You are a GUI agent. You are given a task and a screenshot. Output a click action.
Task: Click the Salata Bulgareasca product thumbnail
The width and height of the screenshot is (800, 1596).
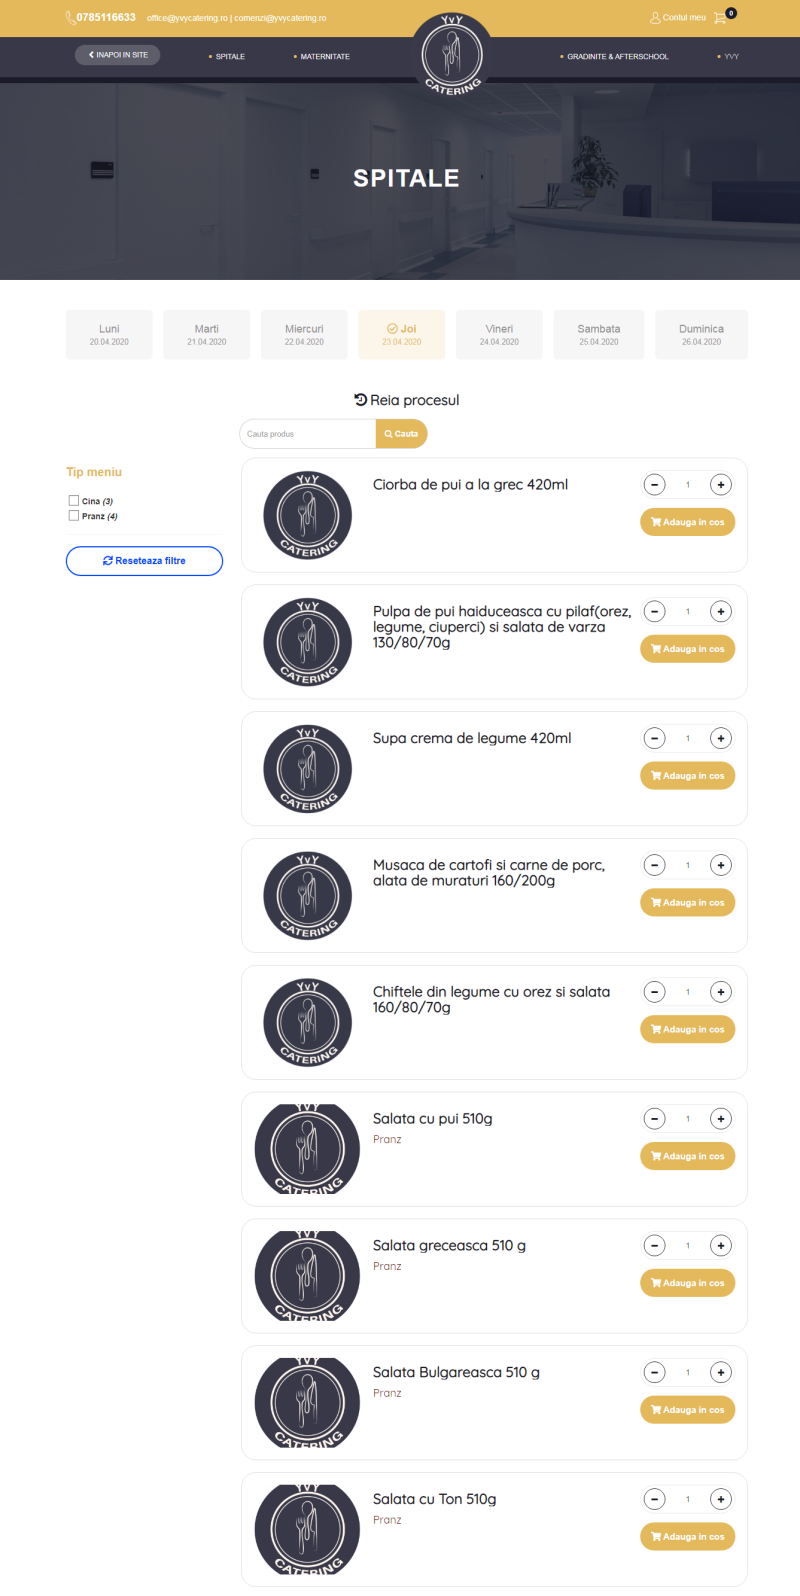pos(307,1403)
